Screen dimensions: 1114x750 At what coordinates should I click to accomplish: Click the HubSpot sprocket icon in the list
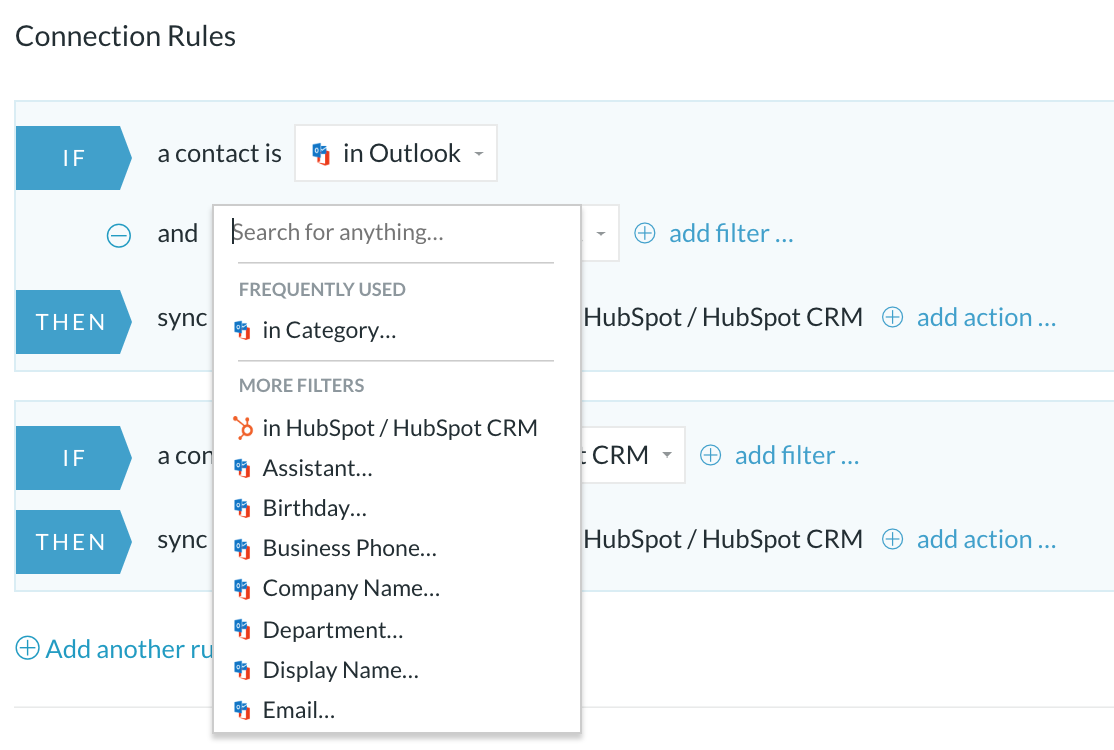(x=243, y=428)
